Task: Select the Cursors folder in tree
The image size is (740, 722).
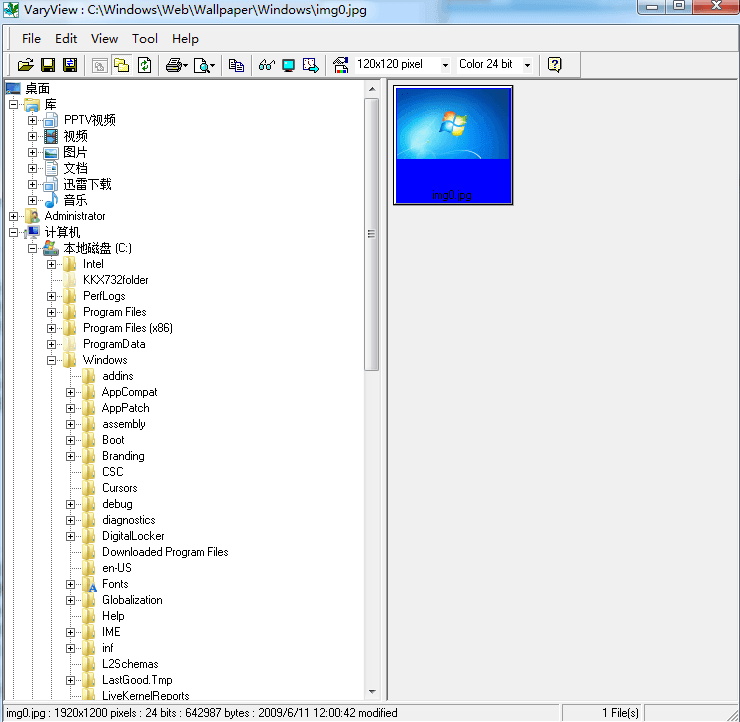Action: click(x=119, y=488)
